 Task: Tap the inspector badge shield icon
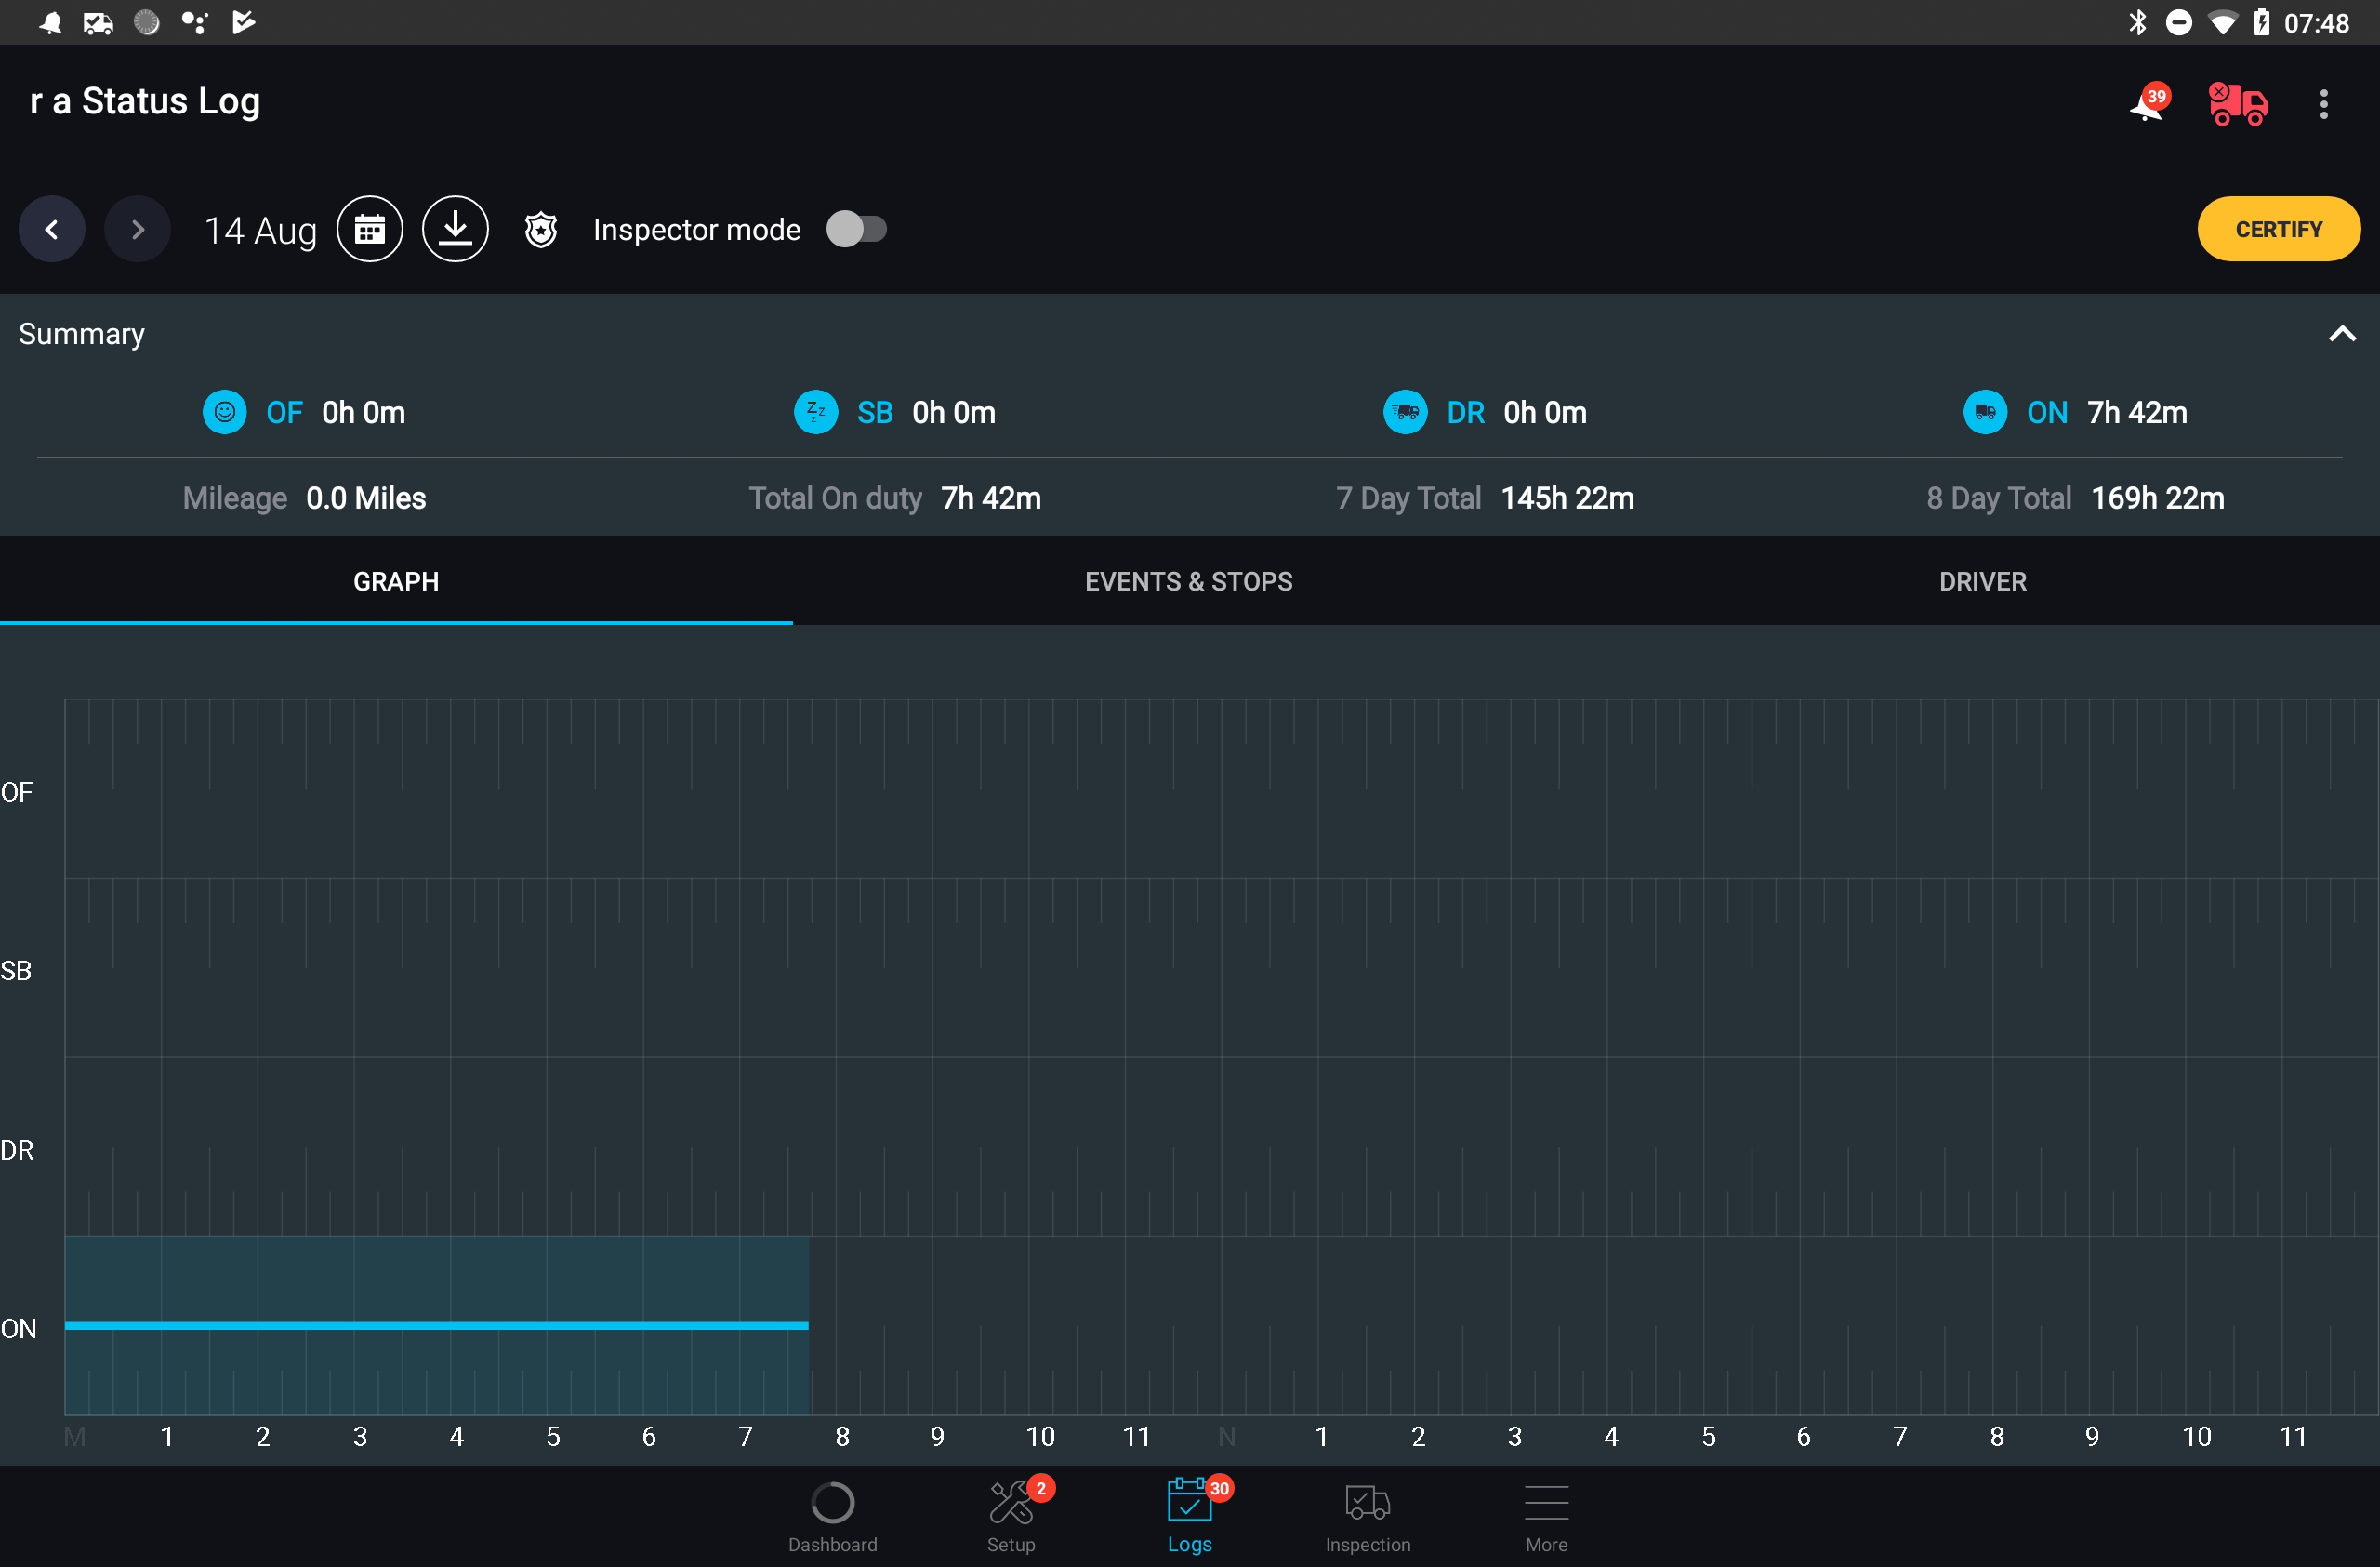click(x=541, y=230)
